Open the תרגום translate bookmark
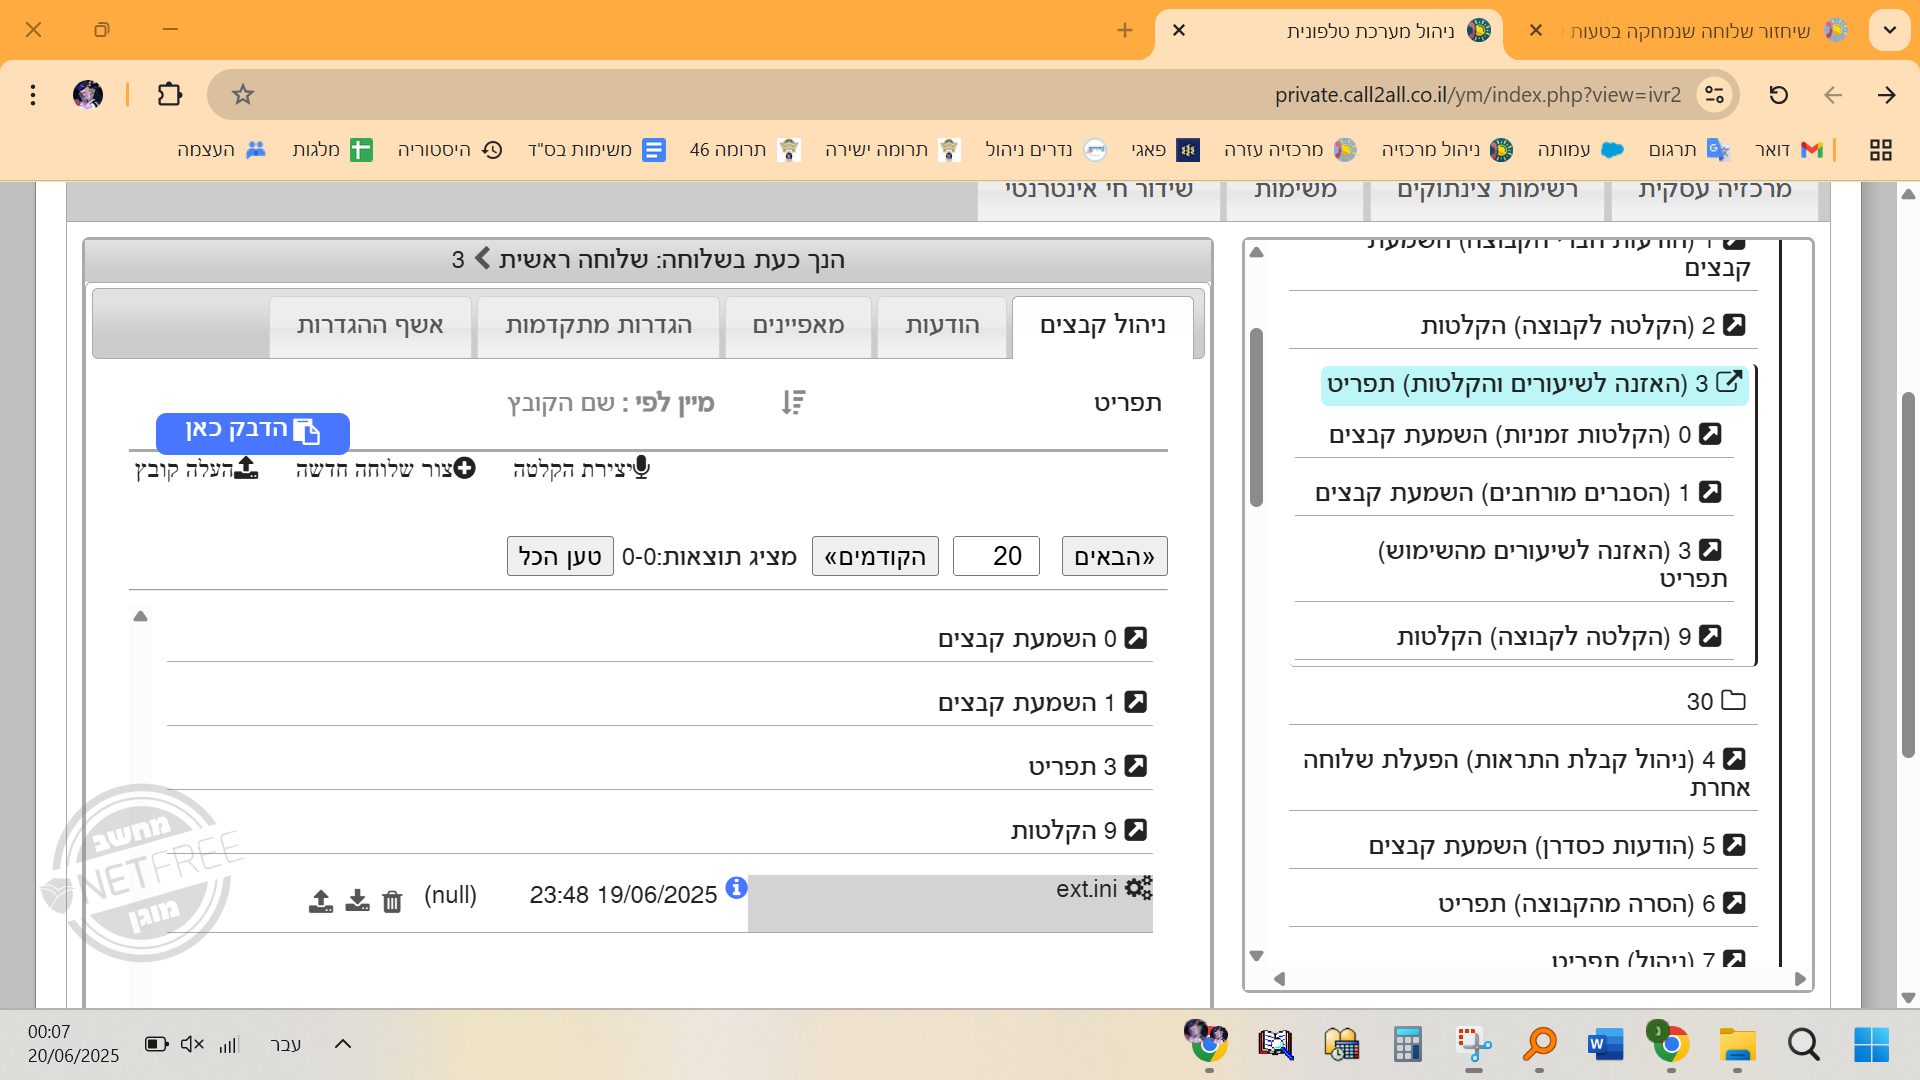Viewport: 1920px width, 1080px height. (x=1689, y=150)
